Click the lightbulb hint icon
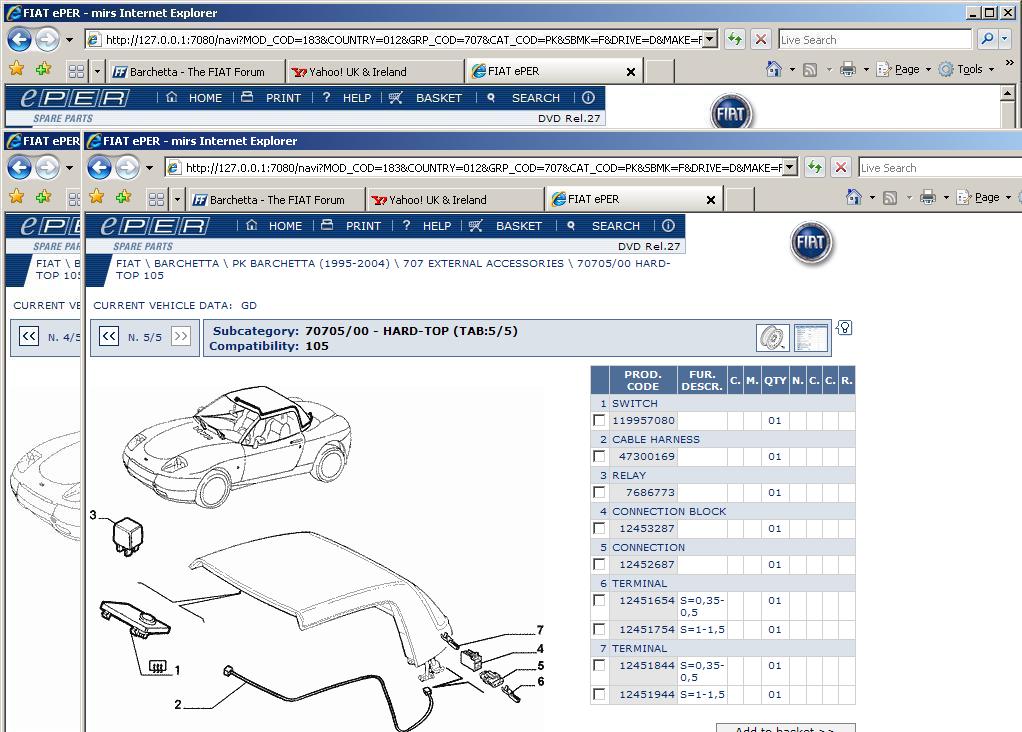The width and height of the screenshot is (1022, 732). click(x=844, y=328)
